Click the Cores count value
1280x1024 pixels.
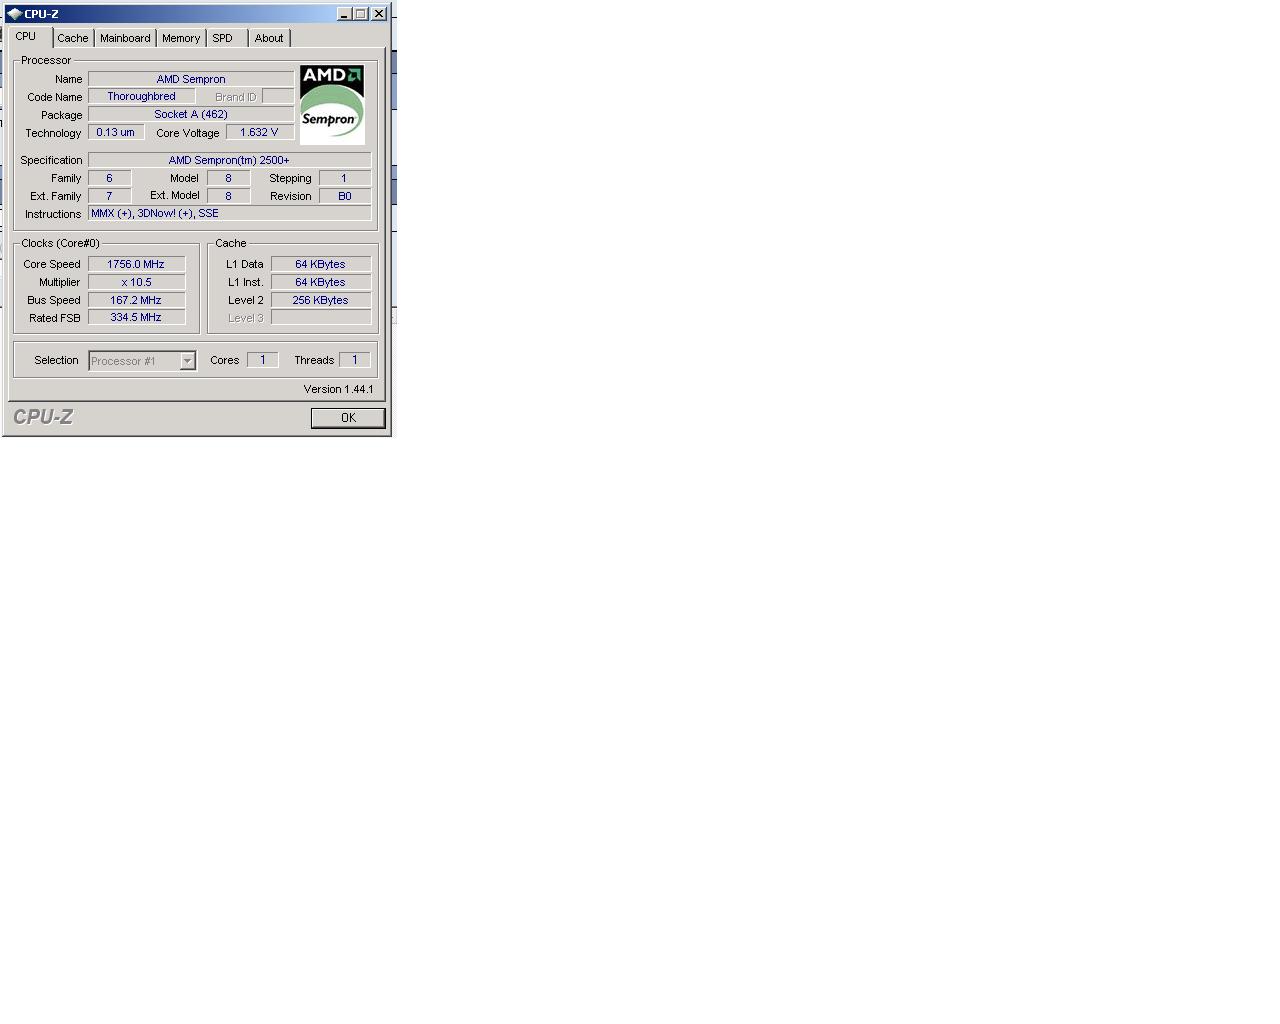point(263,360)
